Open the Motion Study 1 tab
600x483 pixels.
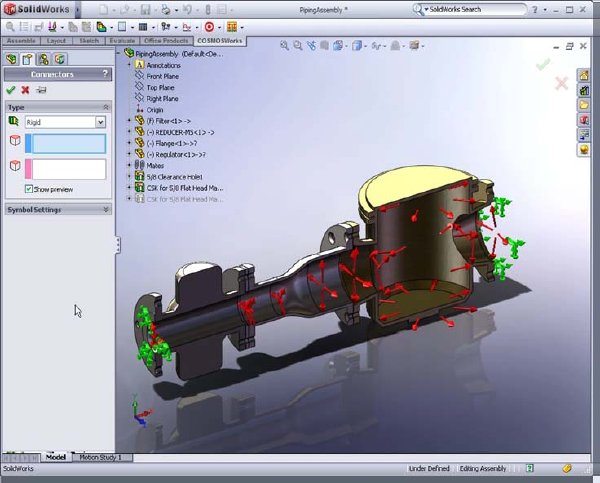[101, 457]
